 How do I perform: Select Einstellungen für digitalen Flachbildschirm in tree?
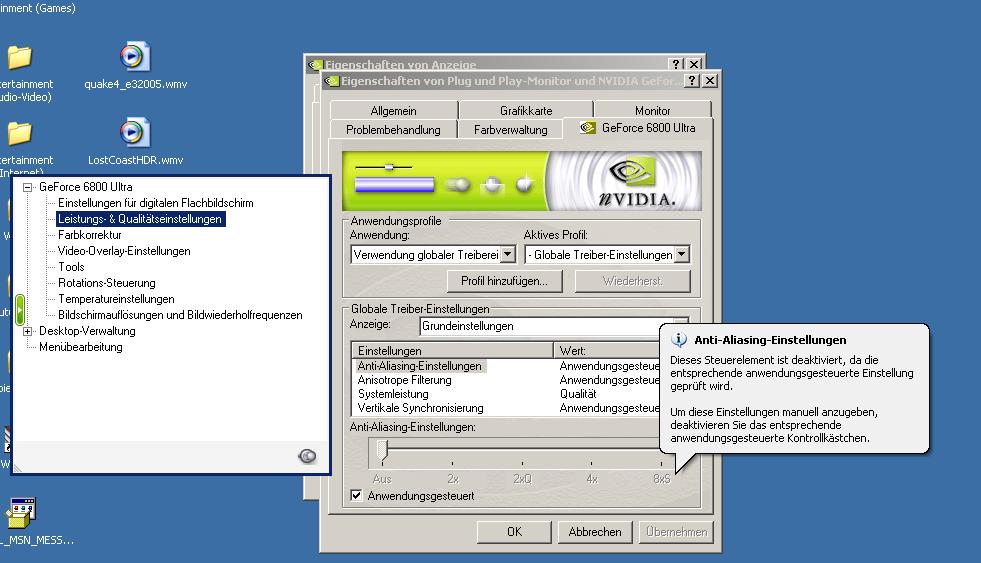156,203
